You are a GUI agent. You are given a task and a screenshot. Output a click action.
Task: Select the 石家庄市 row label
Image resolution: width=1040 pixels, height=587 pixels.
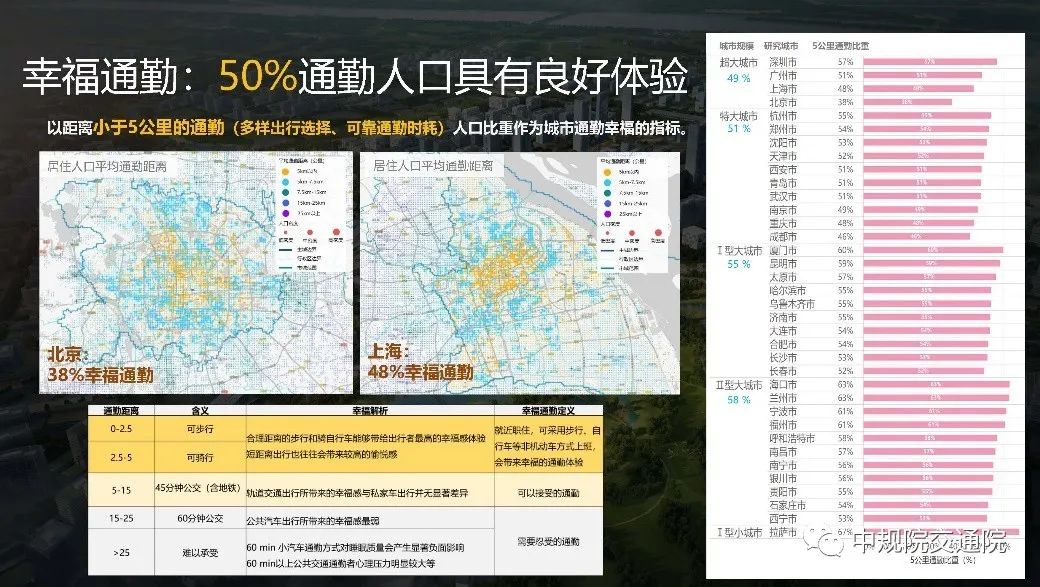[x=787, y=505]
